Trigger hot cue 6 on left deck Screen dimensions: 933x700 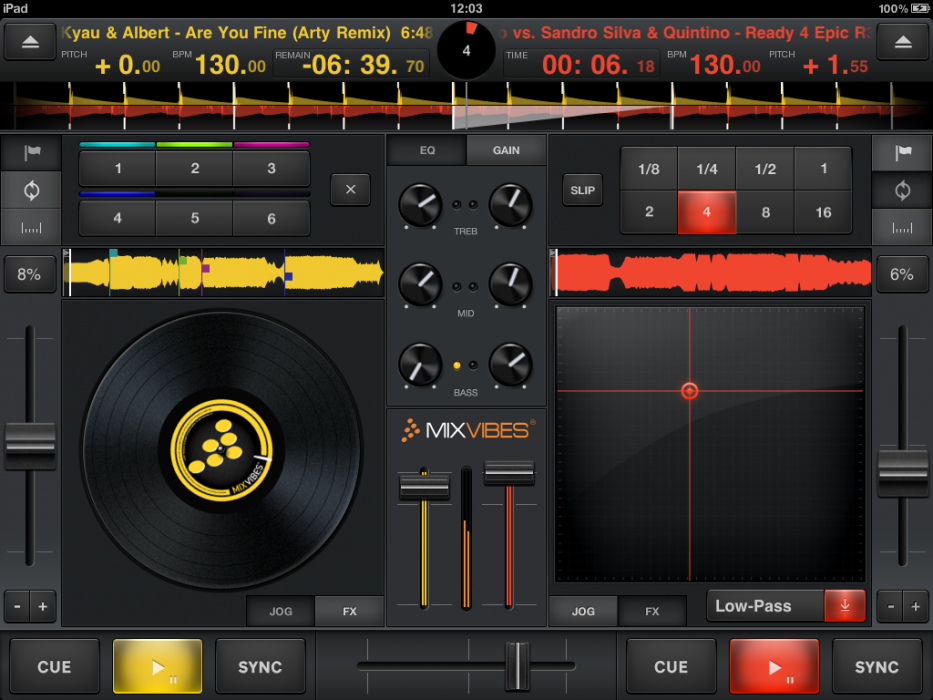[271, 218]
